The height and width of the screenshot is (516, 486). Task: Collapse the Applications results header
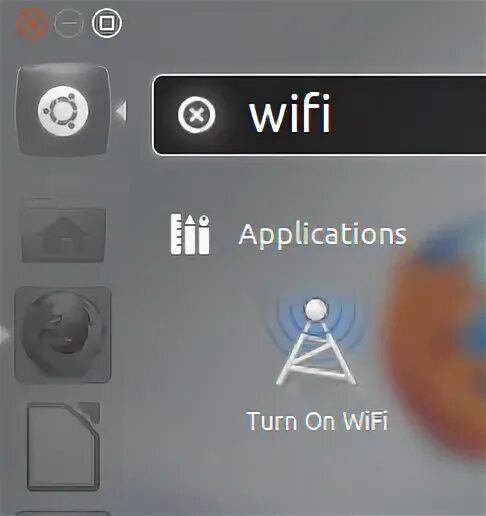(323, 234)
